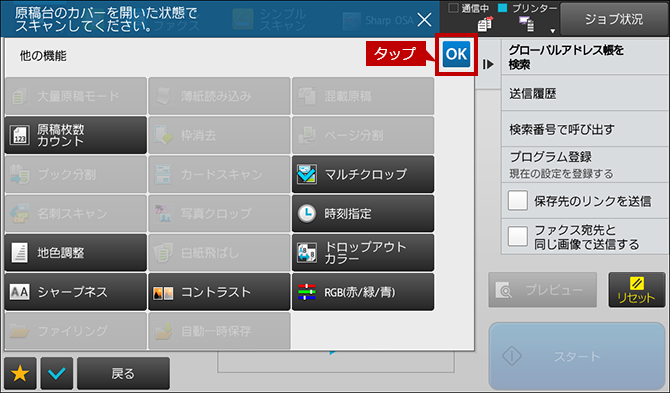Image resolution: width=670 pixels, height=393 pixels.
Task: Open コントラスト setting
Action: point(219,292)
